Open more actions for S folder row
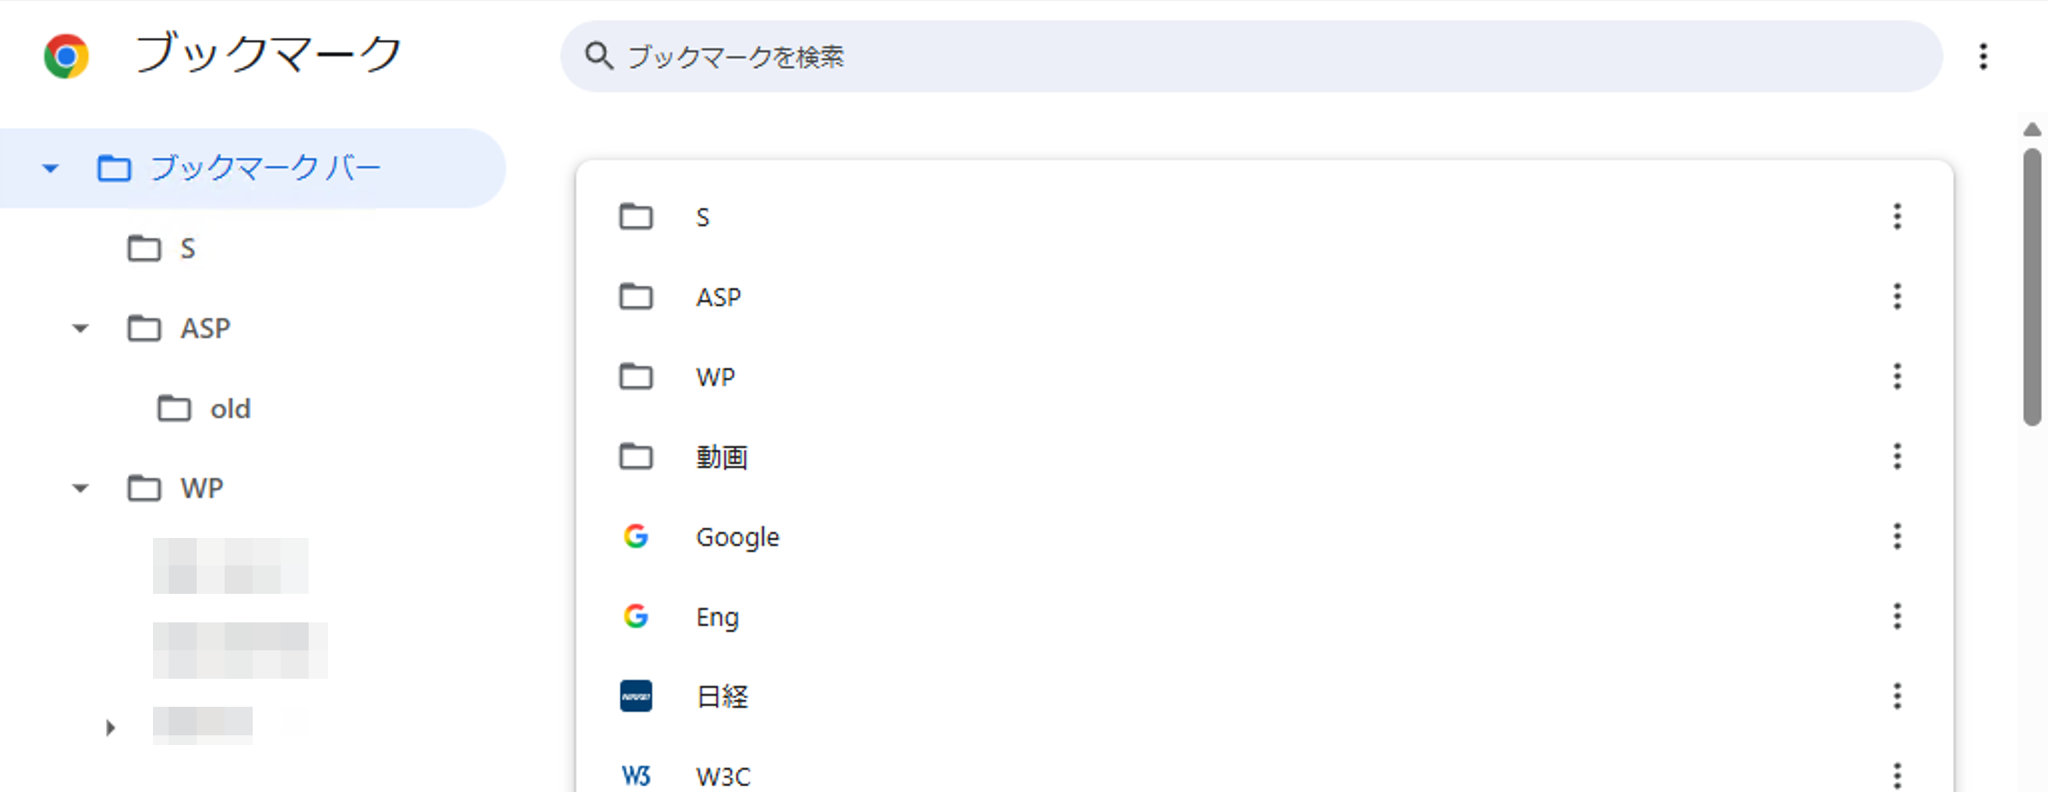2048x792 pixels. click(1896, 217)
